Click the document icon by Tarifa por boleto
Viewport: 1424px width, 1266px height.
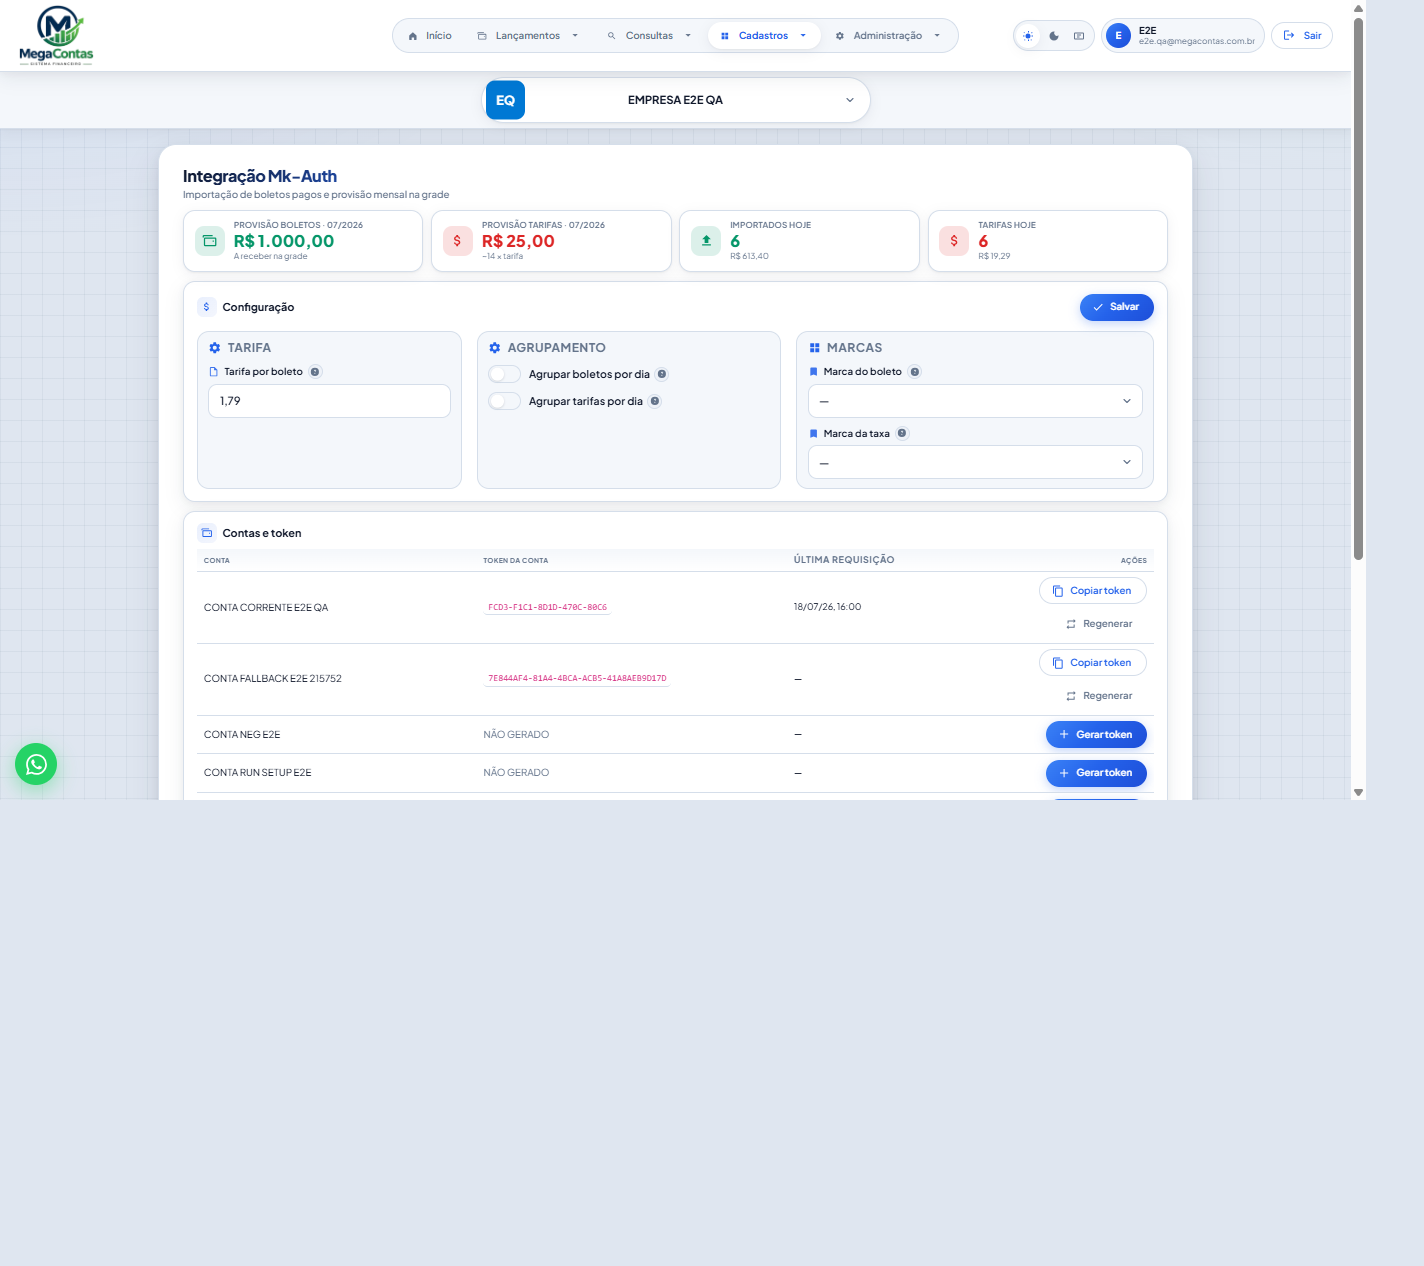[213, 372]
